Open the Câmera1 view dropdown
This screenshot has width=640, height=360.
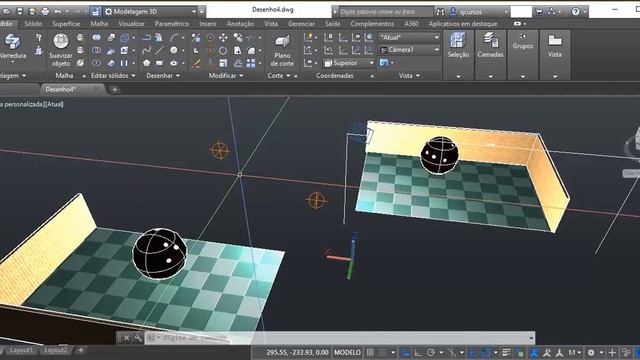tap(409, 50)
